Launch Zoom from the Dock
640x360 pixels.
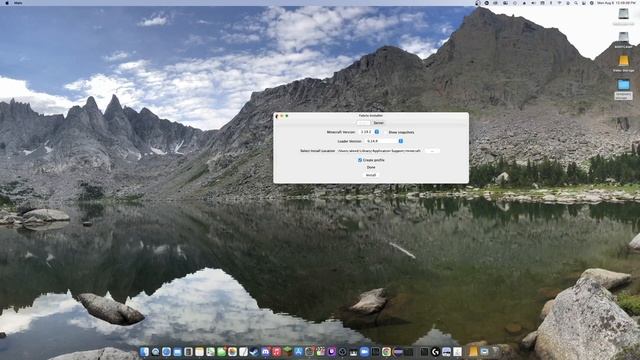click(364, 351)
